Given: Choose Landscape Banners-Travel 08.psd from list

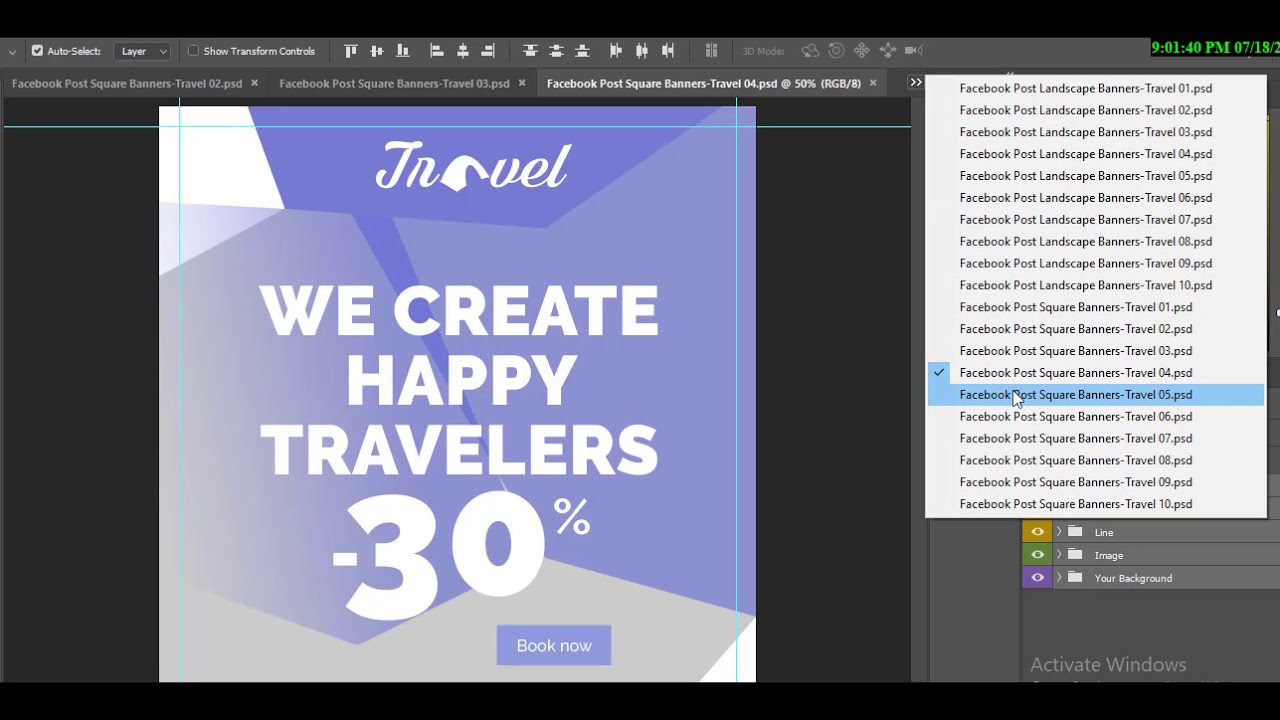Looking at the screenshot, I should (x=1096, y=242).
